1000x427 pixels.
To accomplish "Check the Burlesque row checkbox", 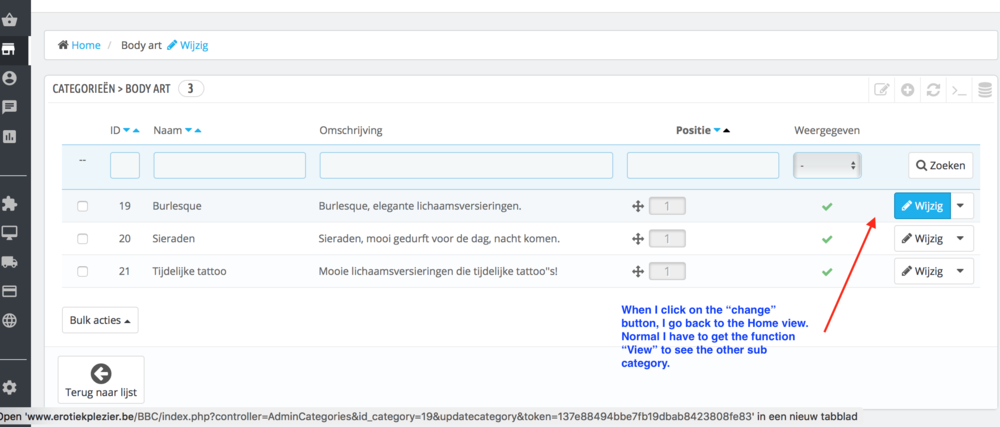I will (82, 206).
